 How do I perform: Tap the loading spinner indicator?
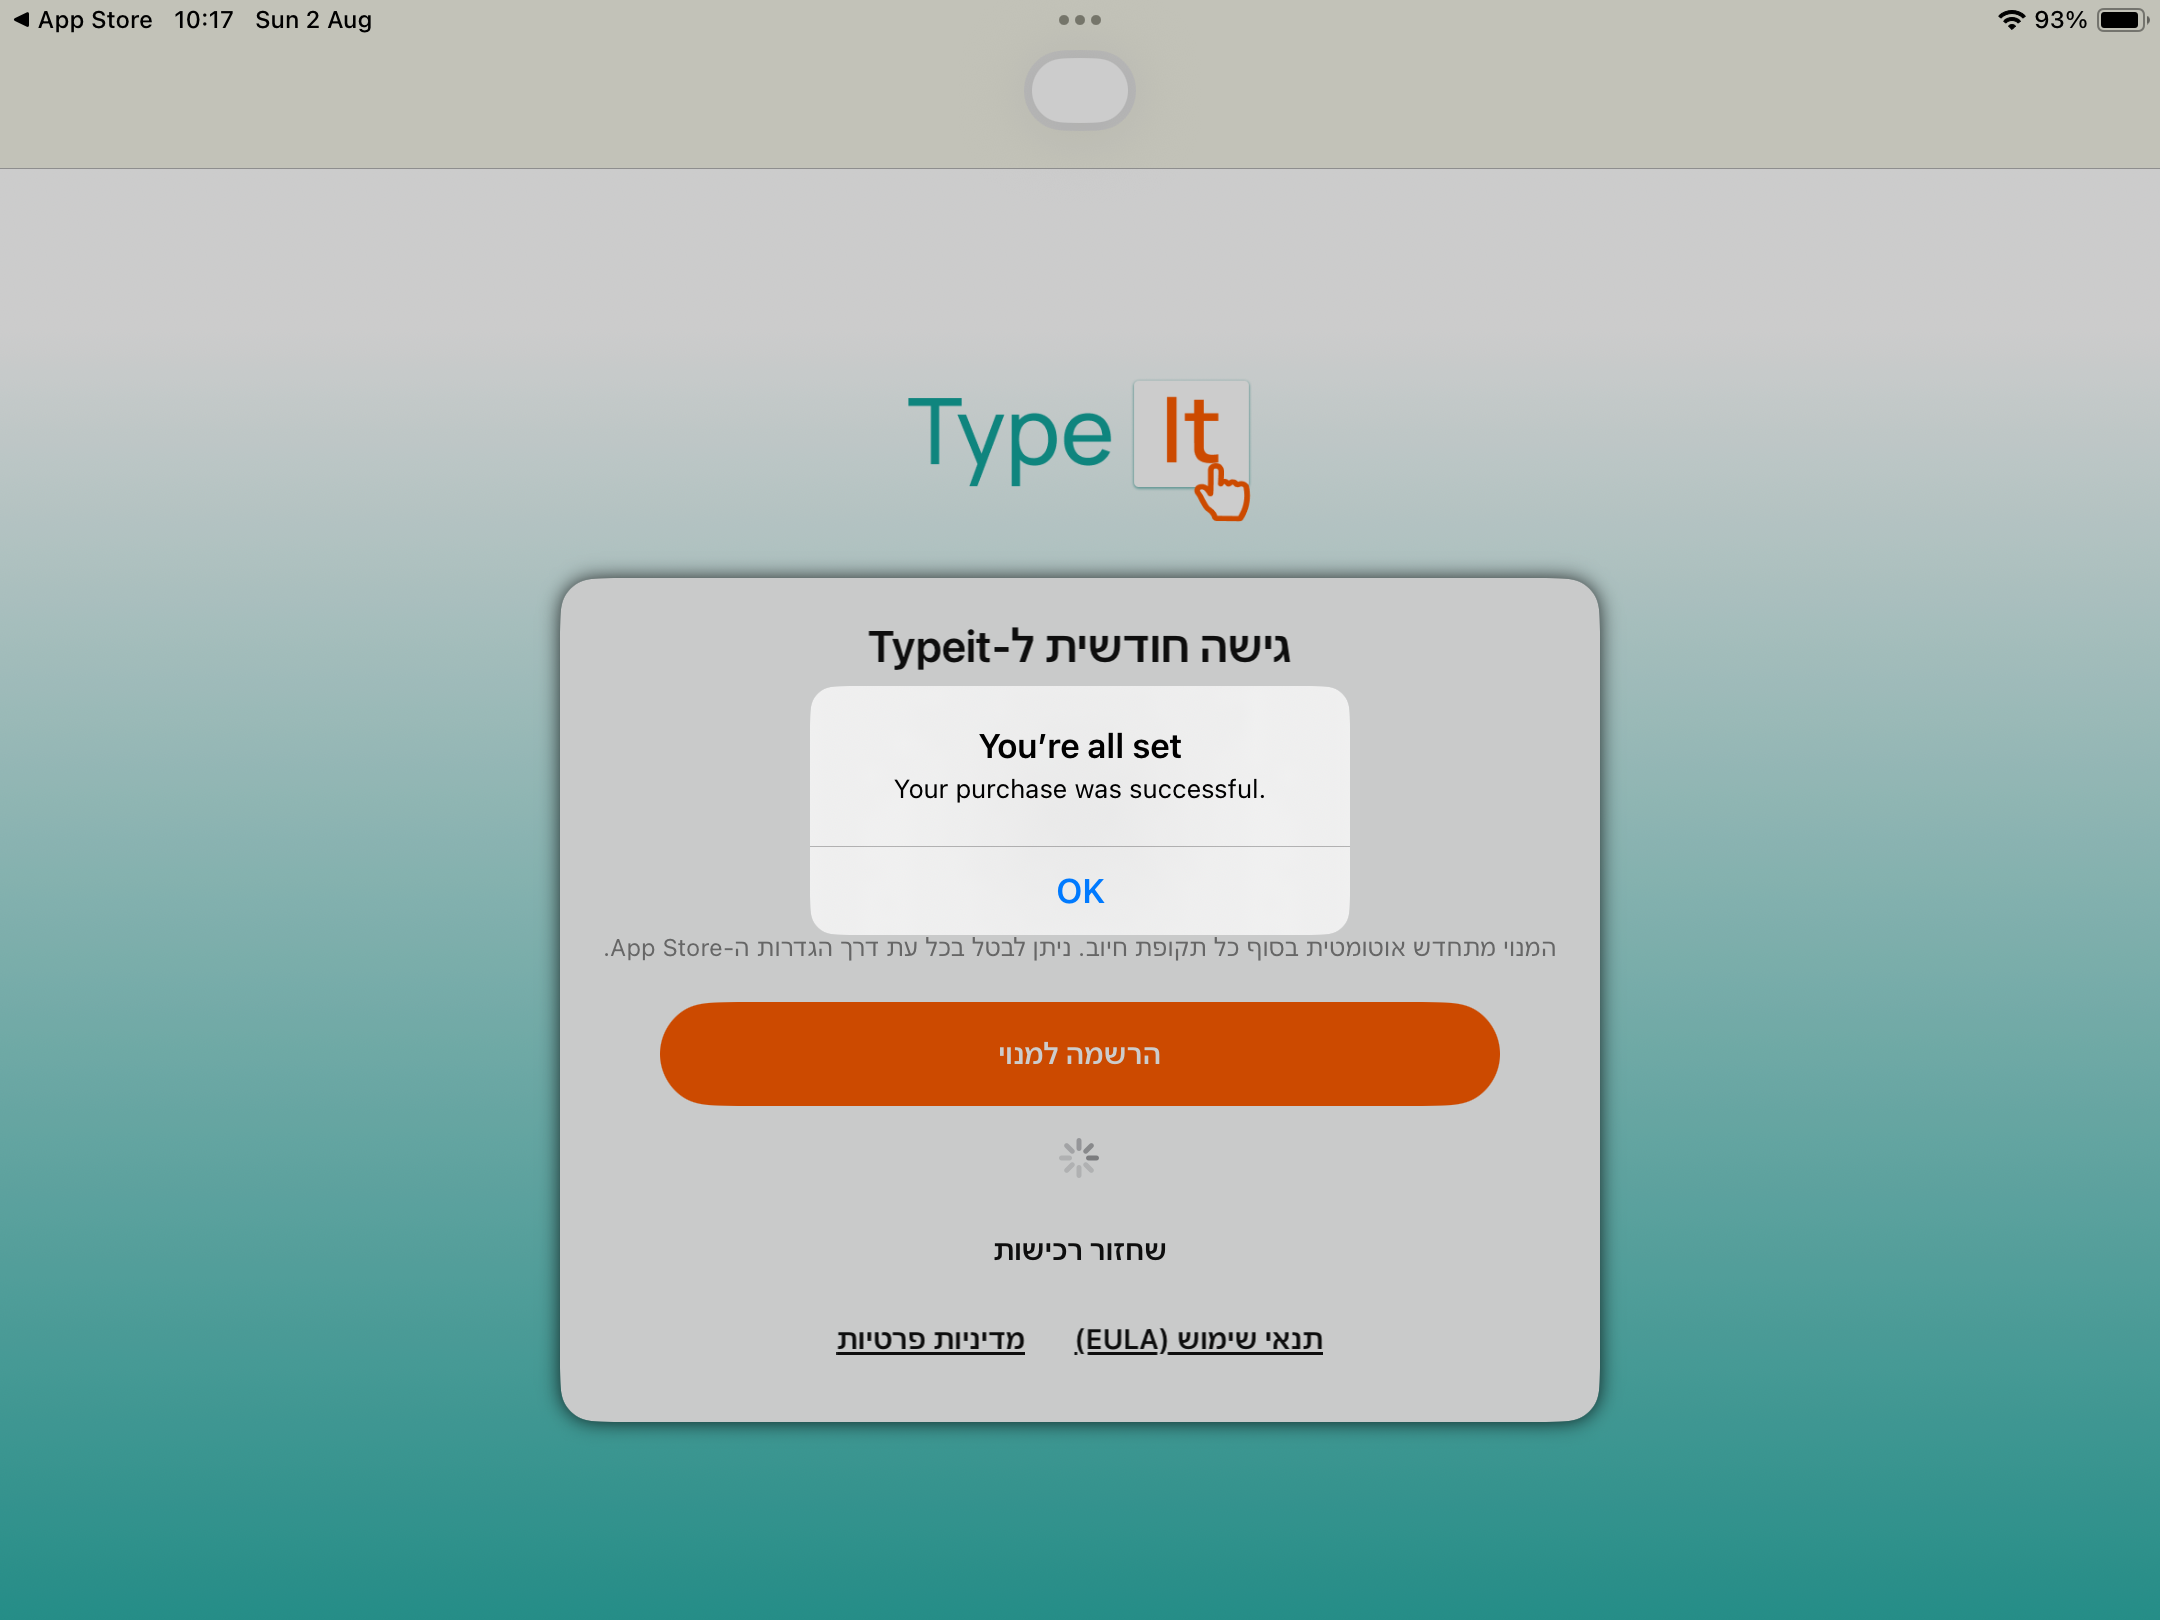(x=1080, y=1158)
